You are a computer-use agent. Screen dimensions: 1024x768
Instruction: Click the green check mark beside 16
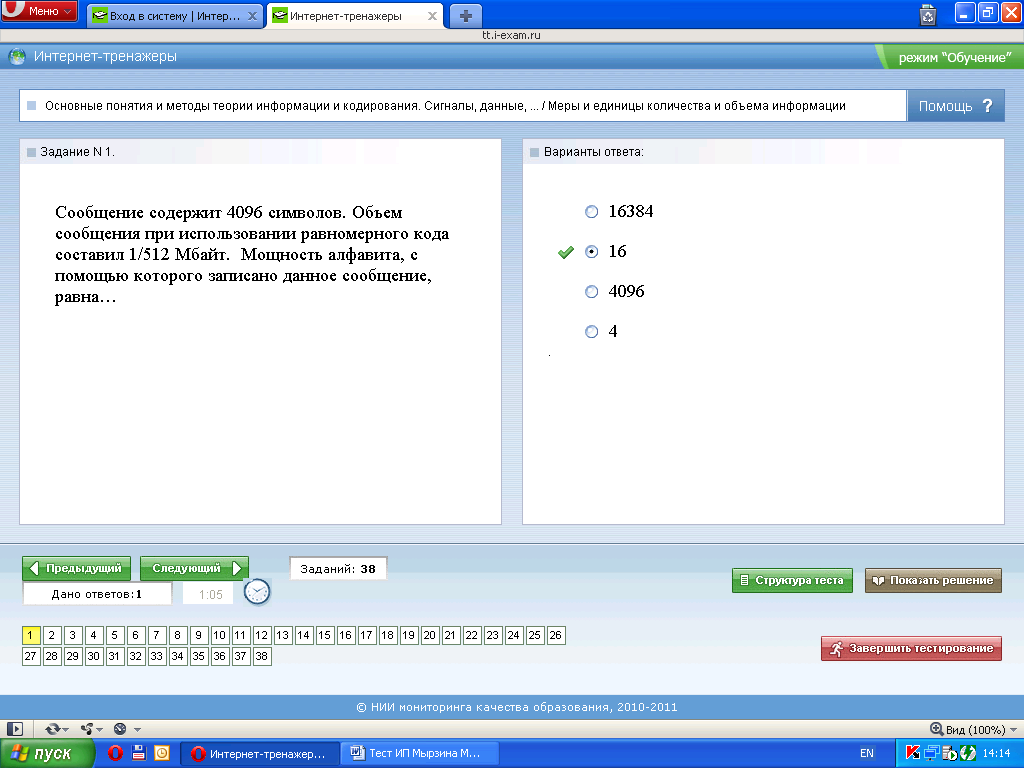[x=566, y=252]
